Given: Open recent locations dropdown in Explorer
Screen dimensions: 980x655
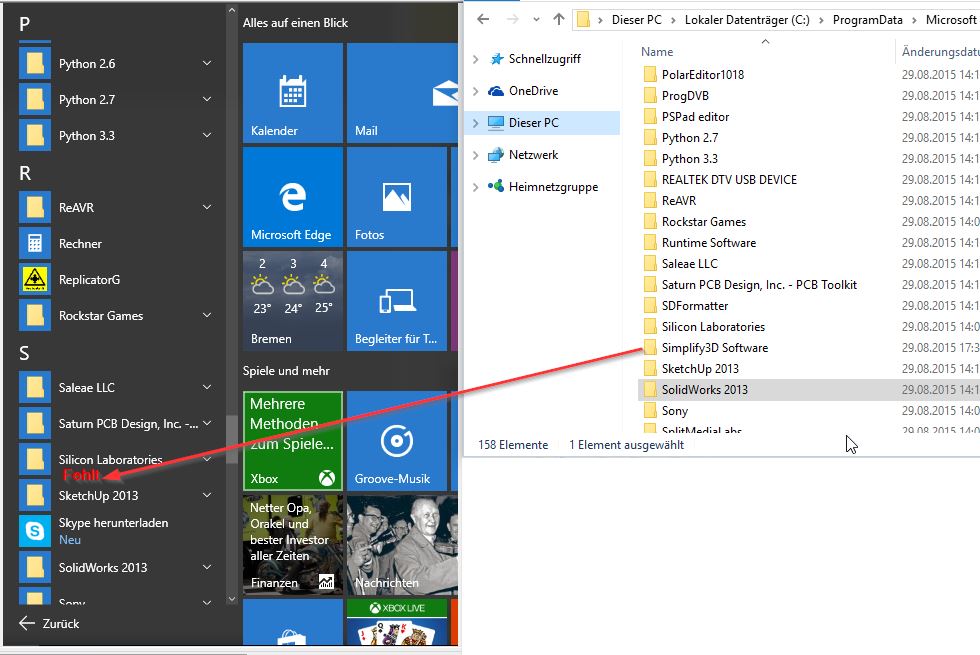Looking at the screenshot, I should click(536, 19).
